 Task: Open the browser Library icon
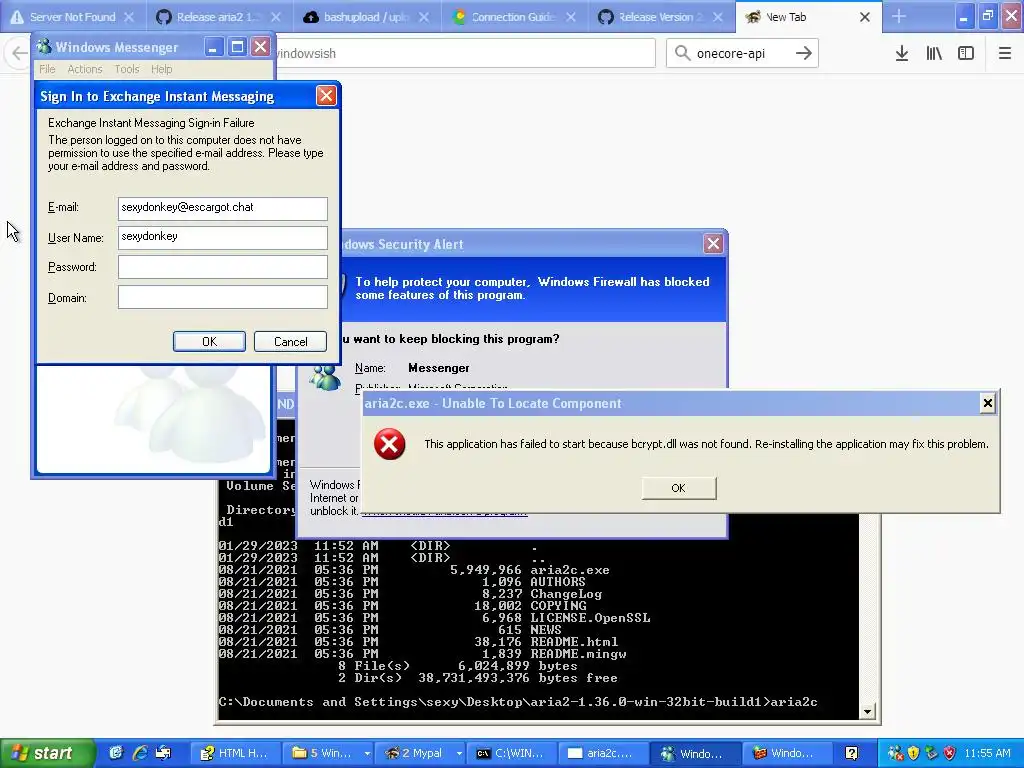click(934, 54)
